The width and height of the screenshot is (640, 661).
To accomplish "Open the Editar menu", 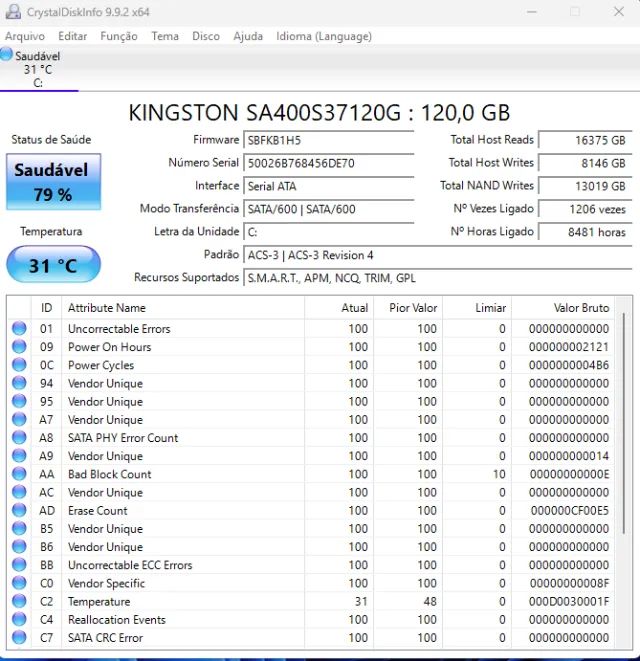I will coord(73,36).
